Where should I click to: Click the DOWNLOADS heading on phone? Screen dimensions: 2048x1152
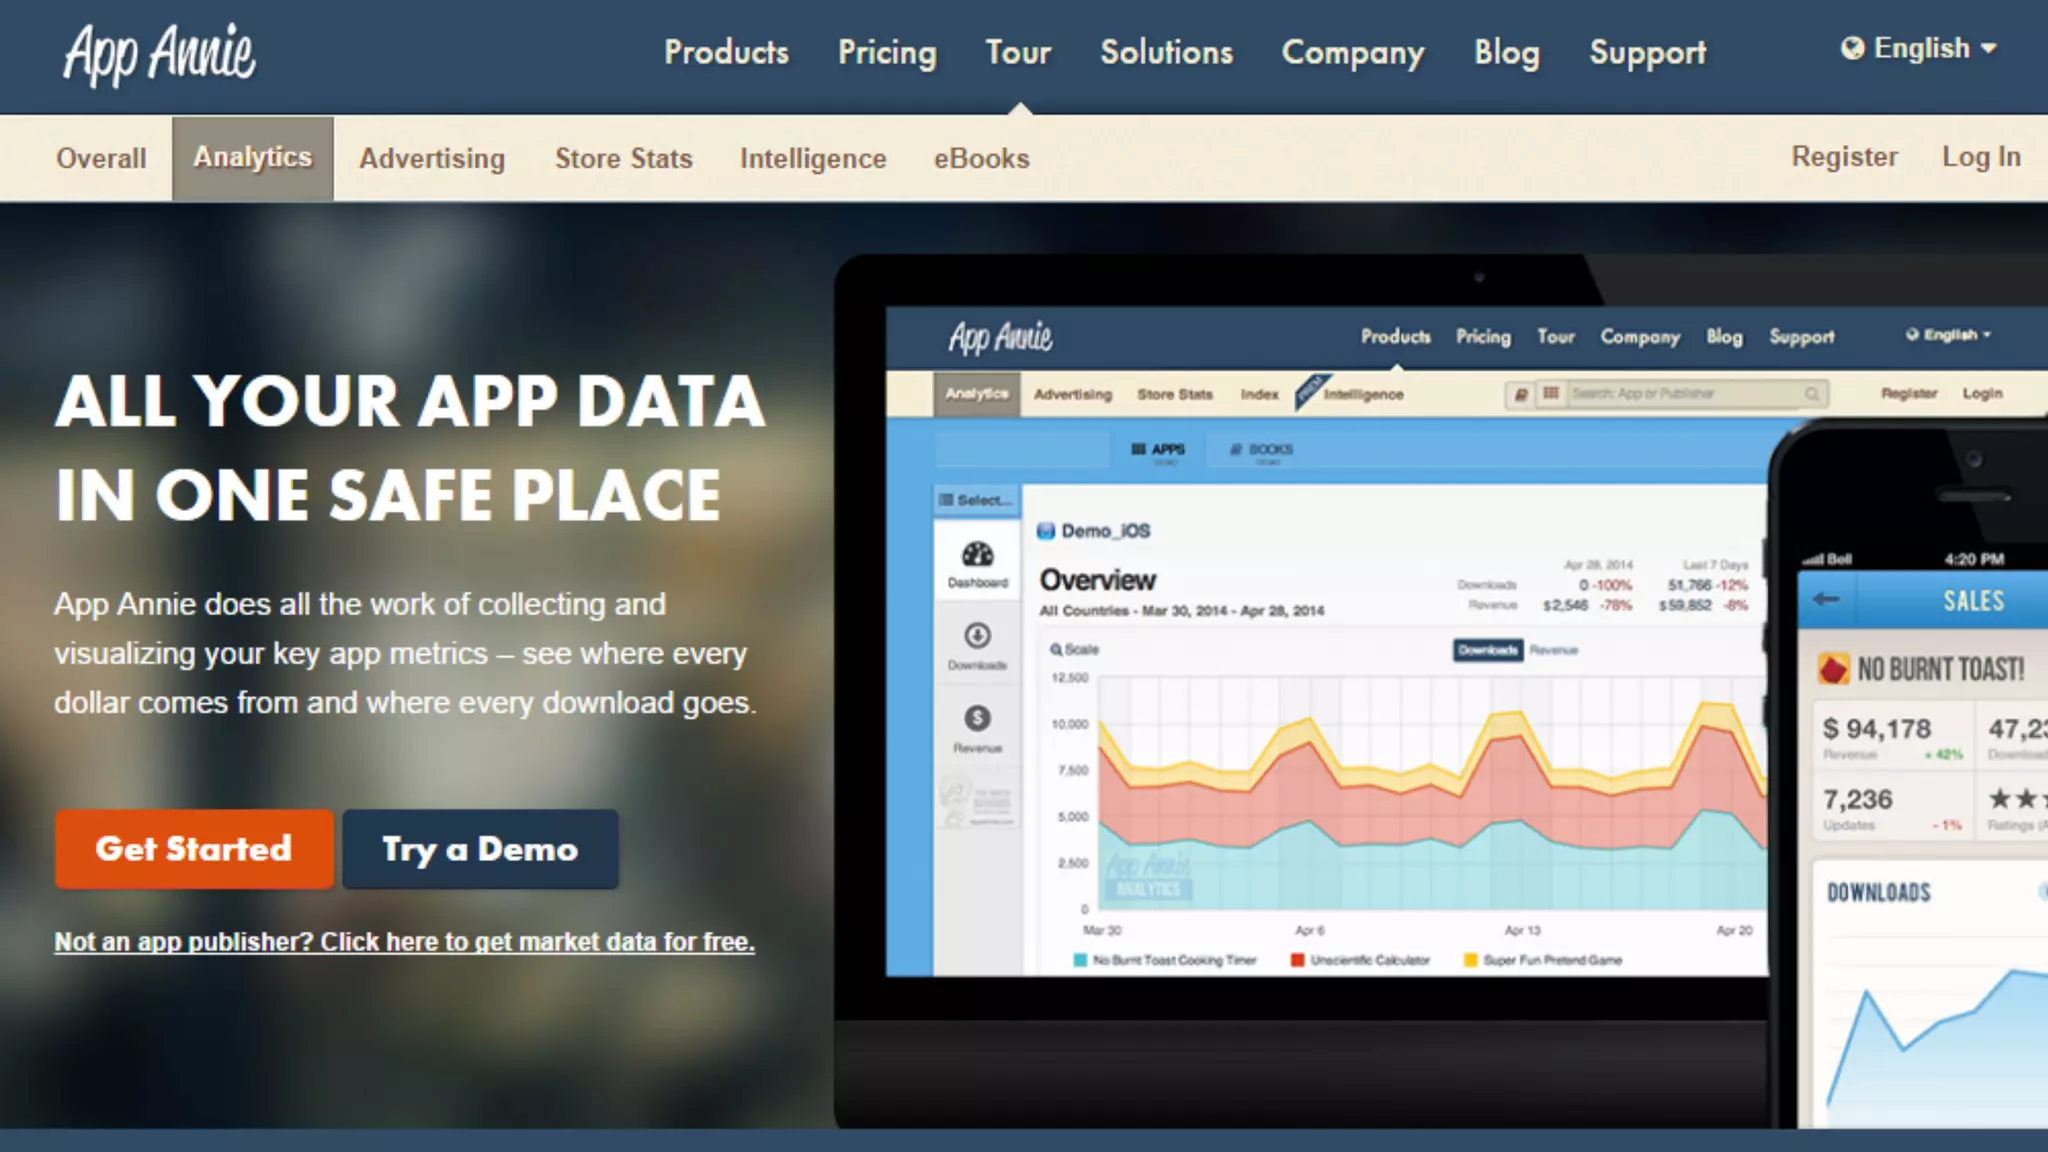pyautogui.click(x=1879, y=893)
